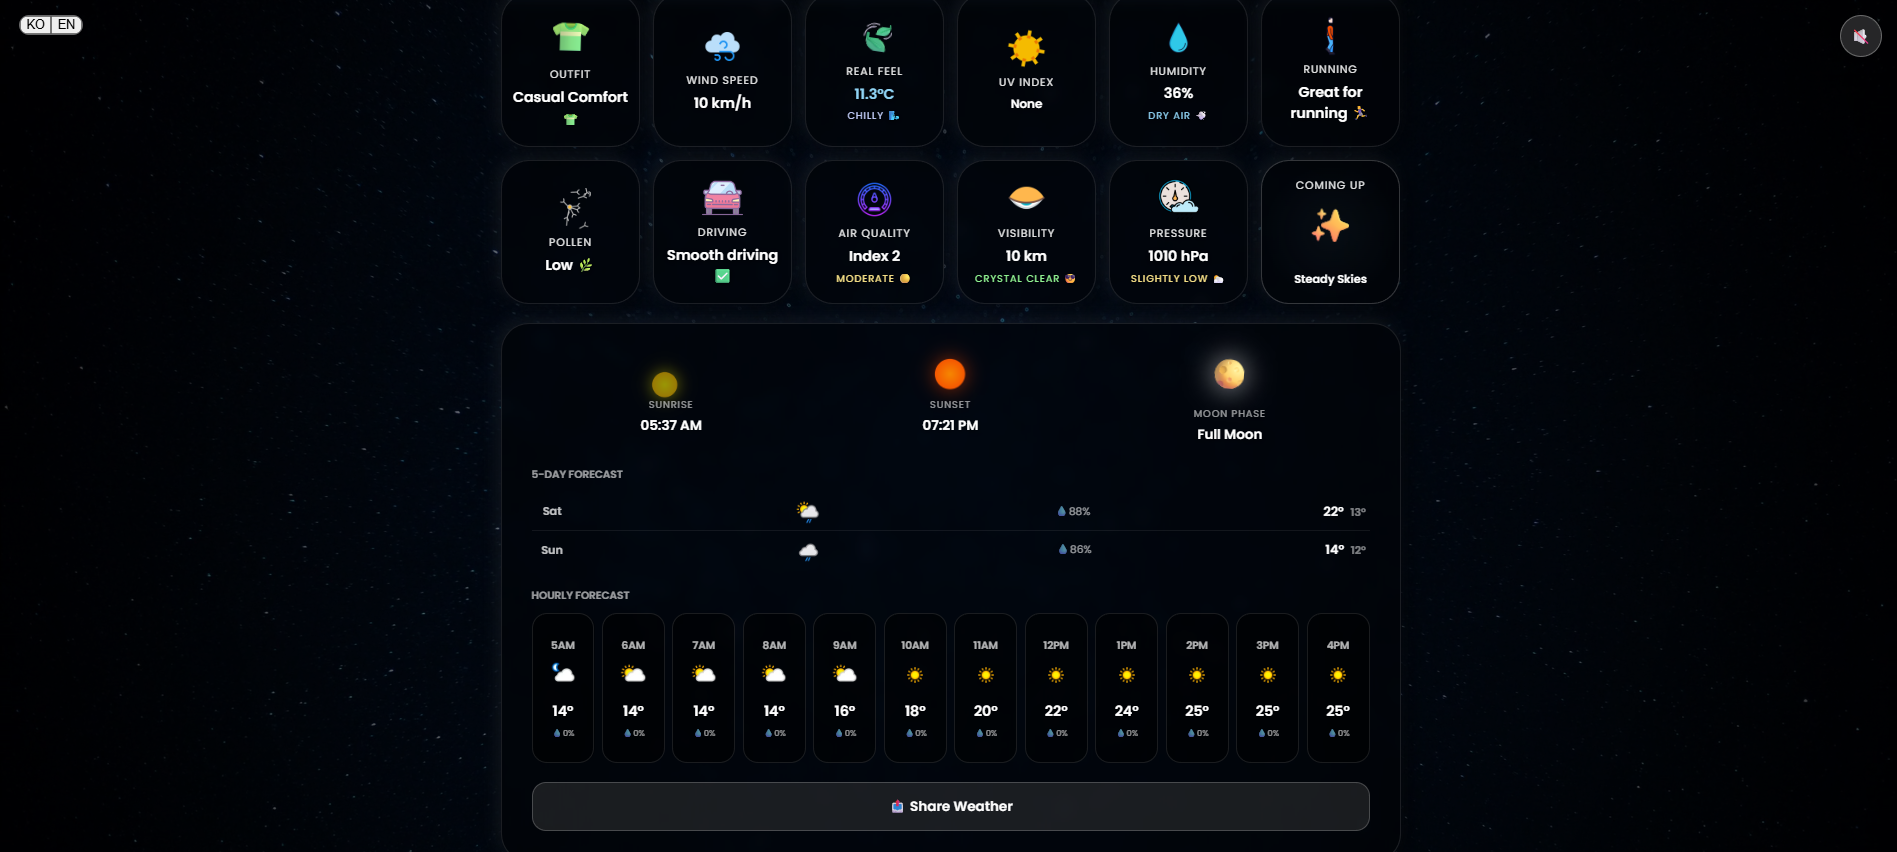Viewport: 1897px width, 852px height.
Task: Click the 11.3°C real feel value
Action: [874, 94]
